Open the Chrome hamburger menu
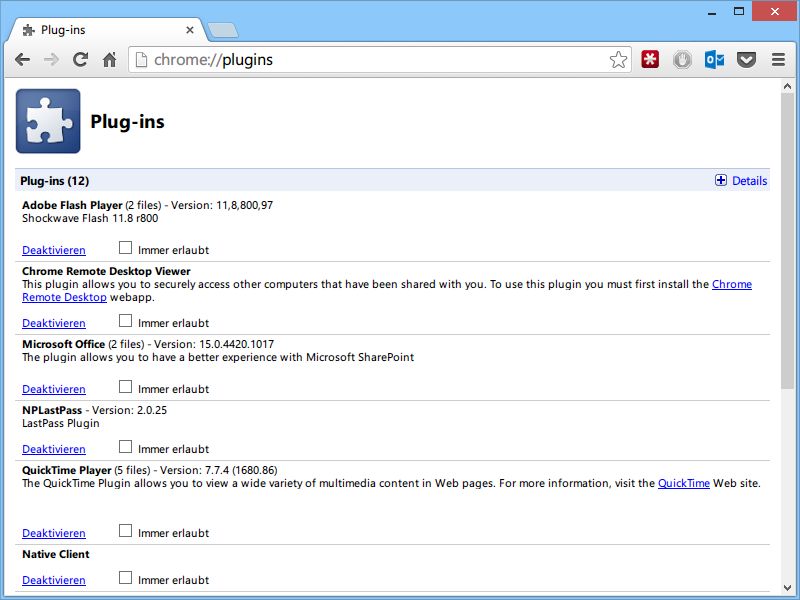 click(779, 60)
